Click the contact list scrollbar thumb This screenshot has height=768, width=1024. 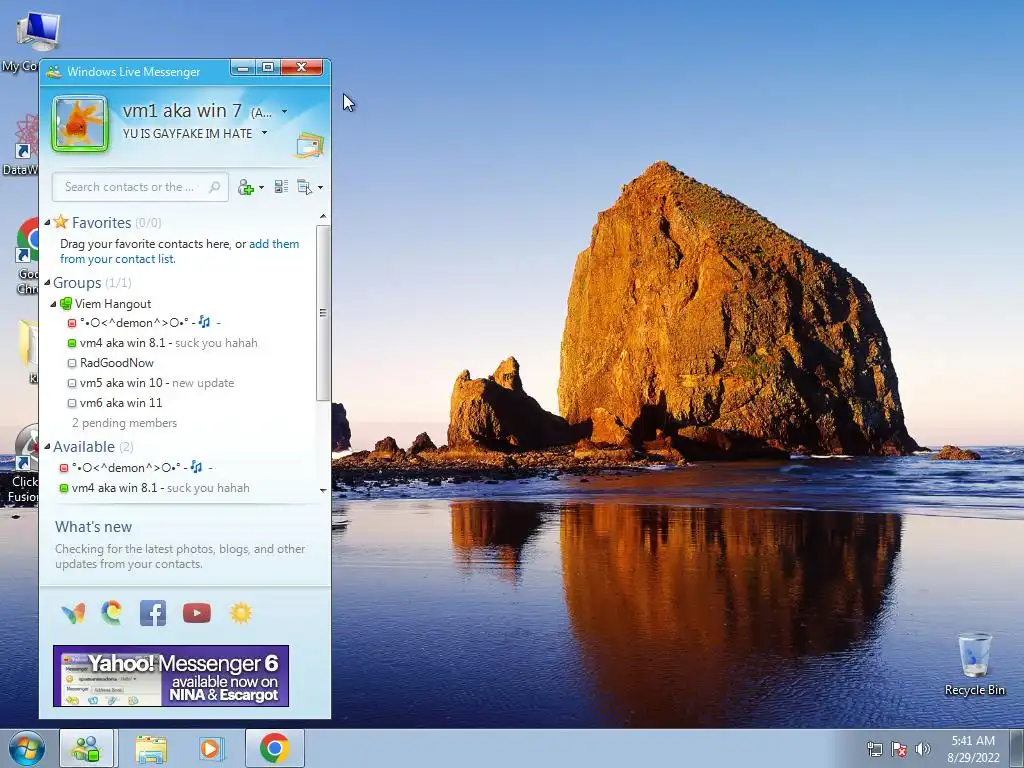pos(323,313)
